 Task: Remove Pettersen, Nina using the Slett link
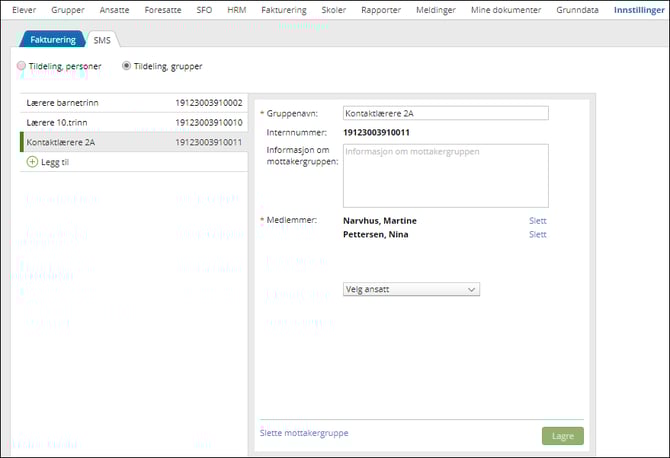537,235
